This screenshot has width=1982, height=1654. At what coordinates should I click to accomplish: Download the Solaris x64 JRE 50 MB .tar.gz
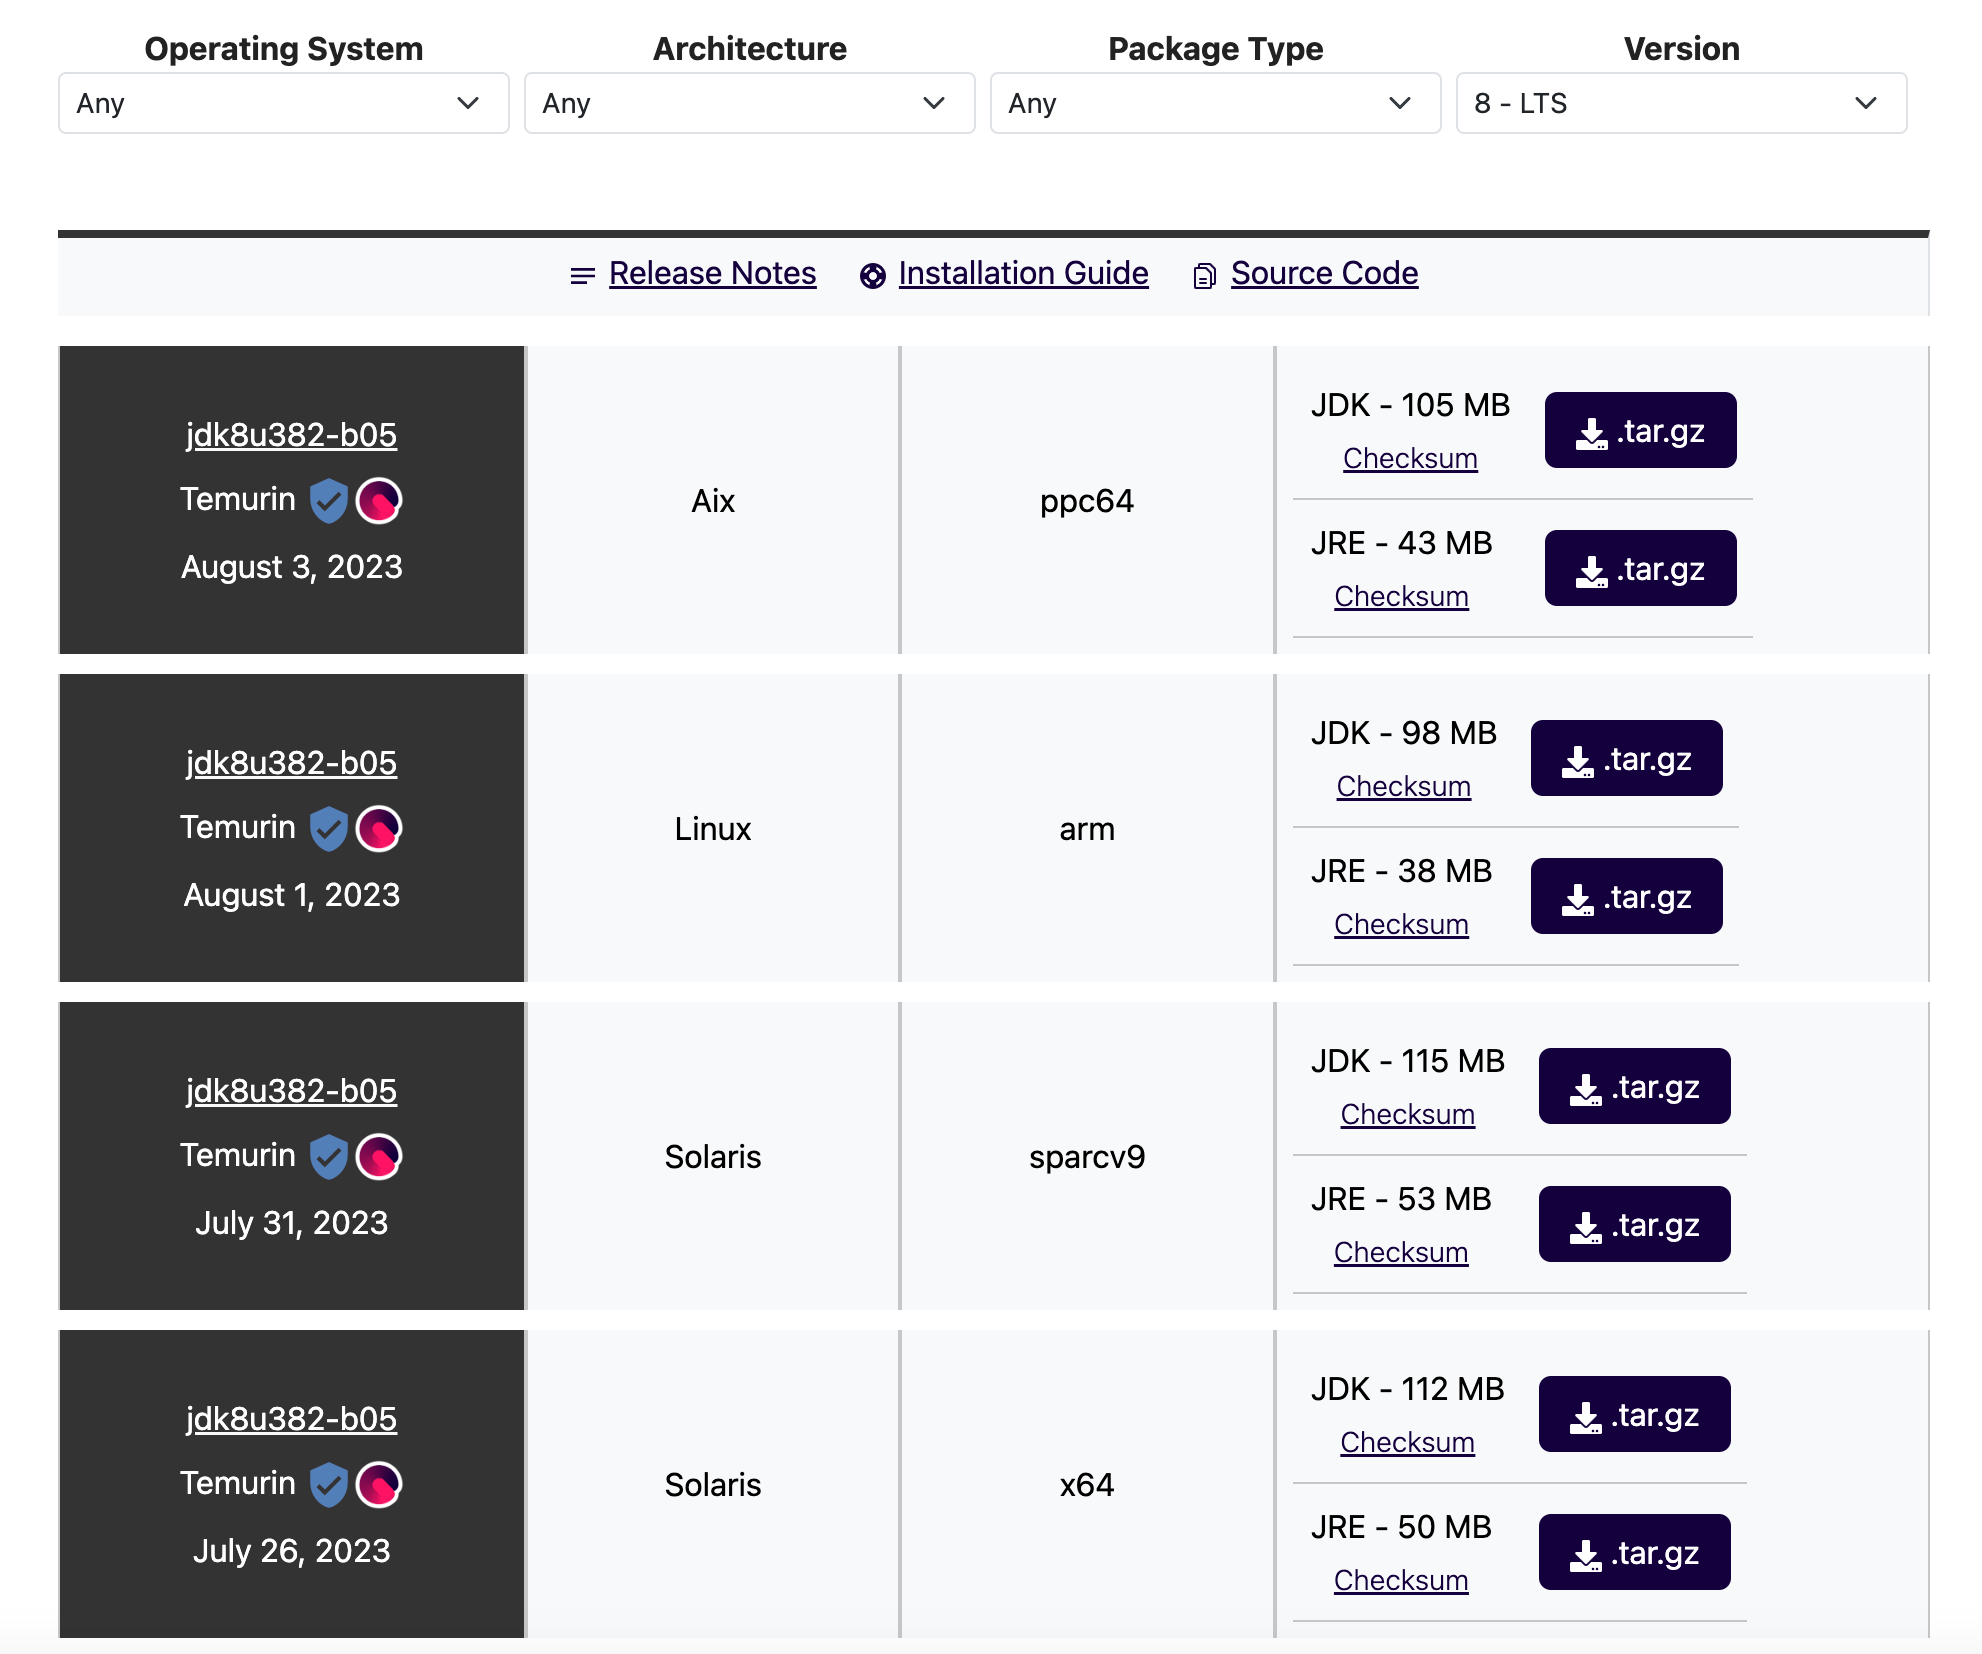[1634, 1552]
